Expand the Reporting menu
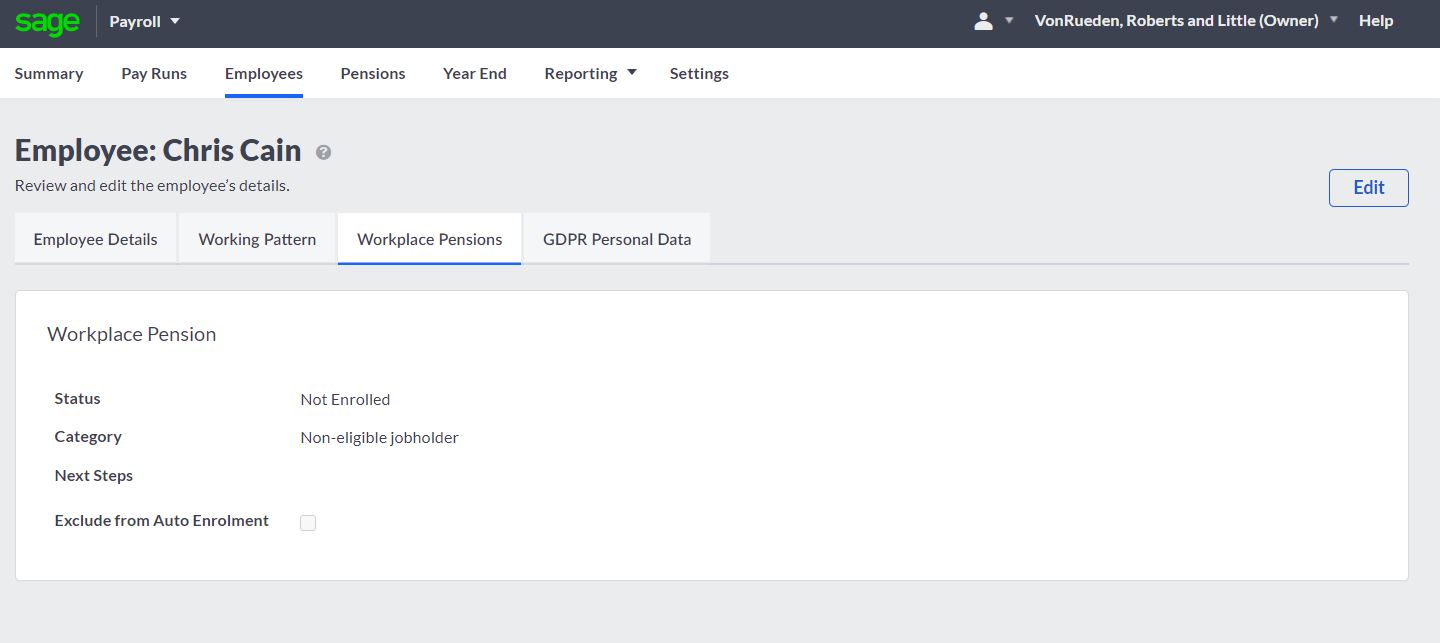This screenshot has height=643, width=1440. point(590,73)
